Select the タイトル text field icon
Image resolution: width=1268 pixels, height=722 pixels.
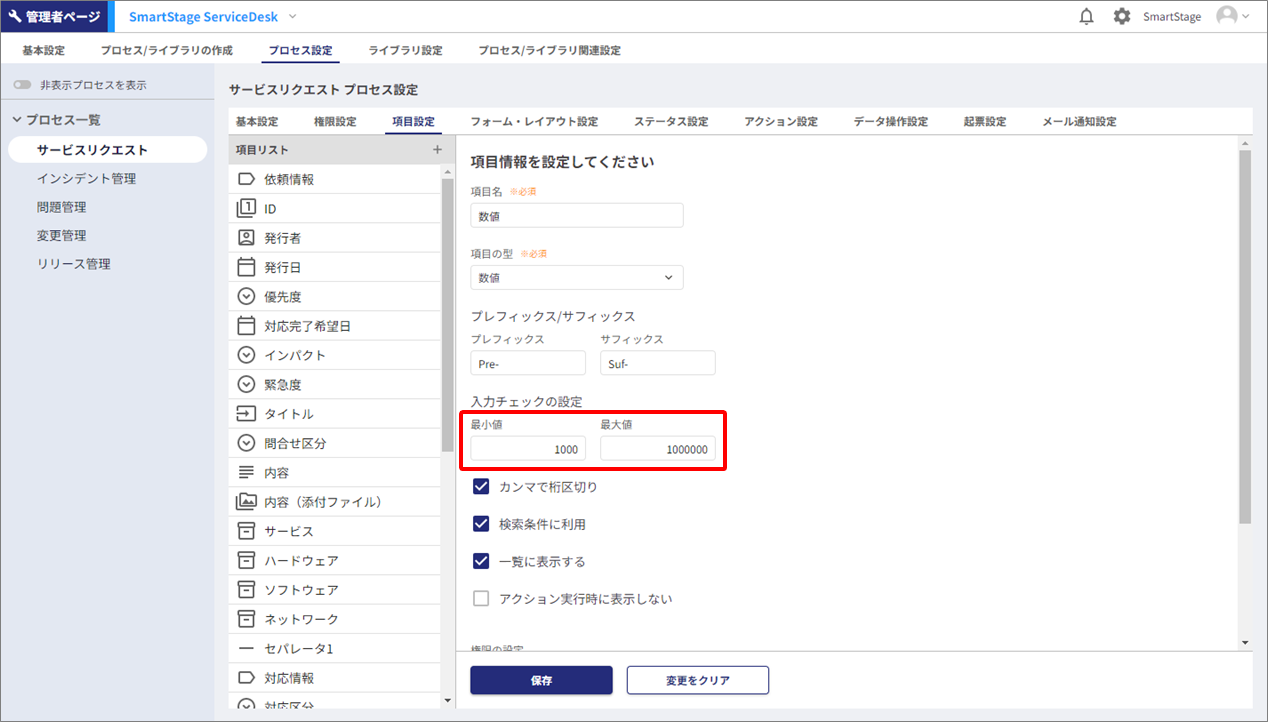point(246,414)
